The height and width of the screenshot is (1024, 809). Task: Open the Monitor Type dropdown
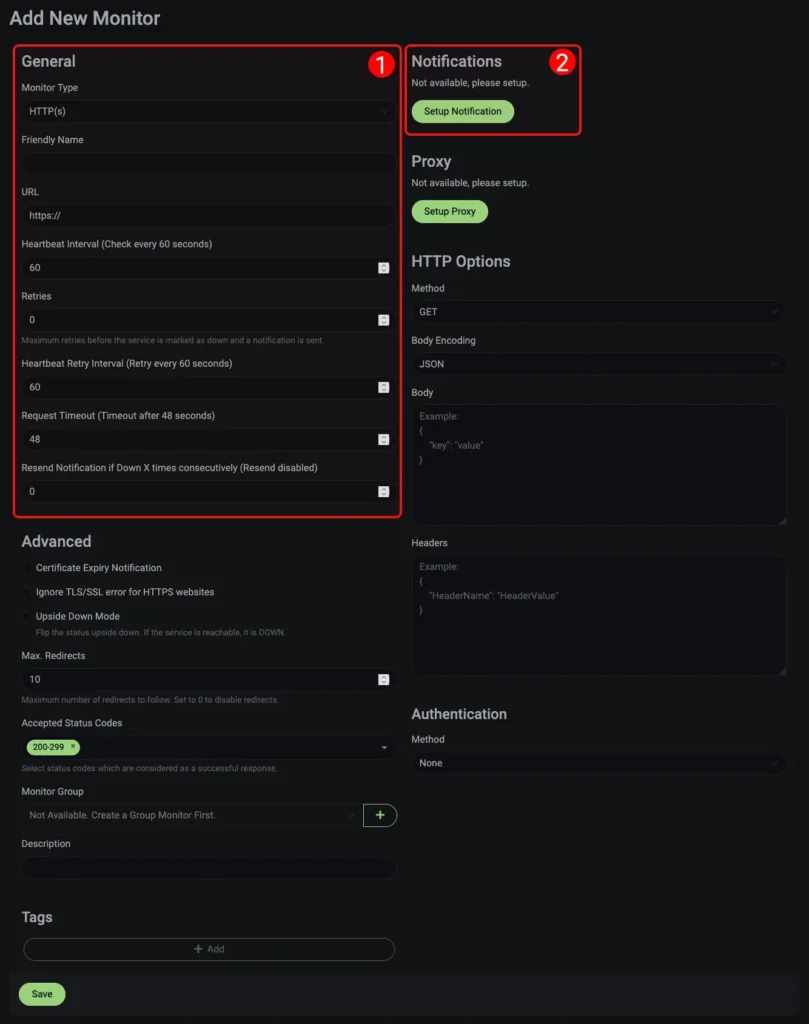[207, 112]
